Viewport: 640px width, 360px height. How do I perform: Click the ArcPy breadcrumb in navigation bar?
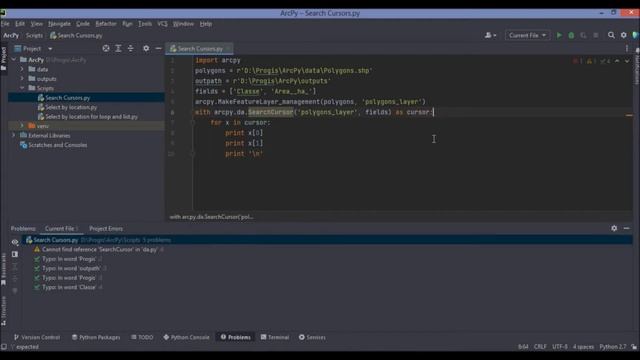[x=11, y=36]
